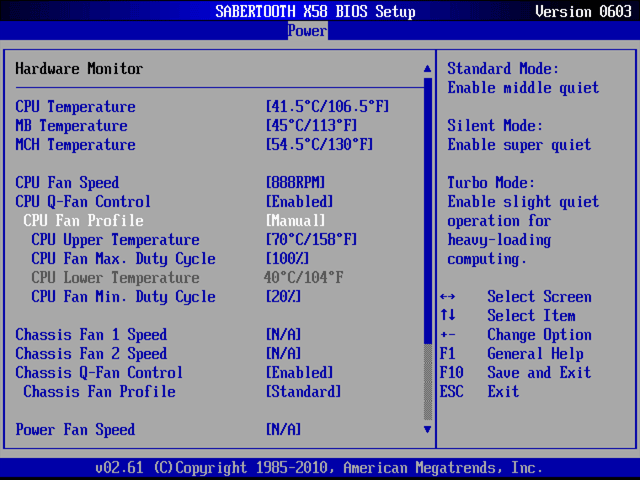Open the Power tab
Image resolution: width=640 pixels, height=480 pixels.
307,31
